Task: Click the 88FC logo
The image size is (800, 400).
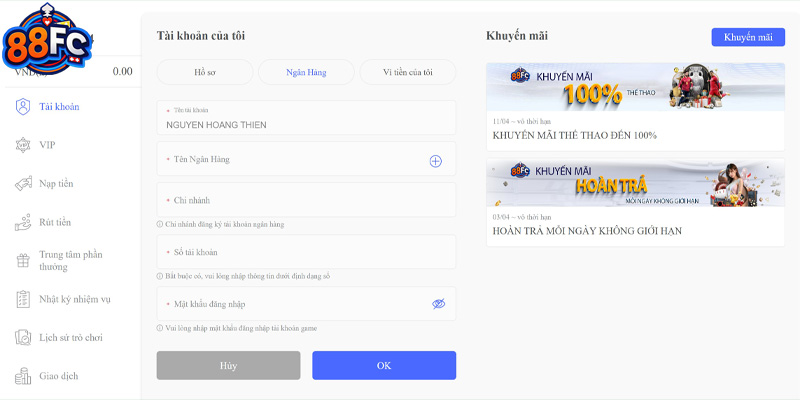Action: tap(45, 40)
